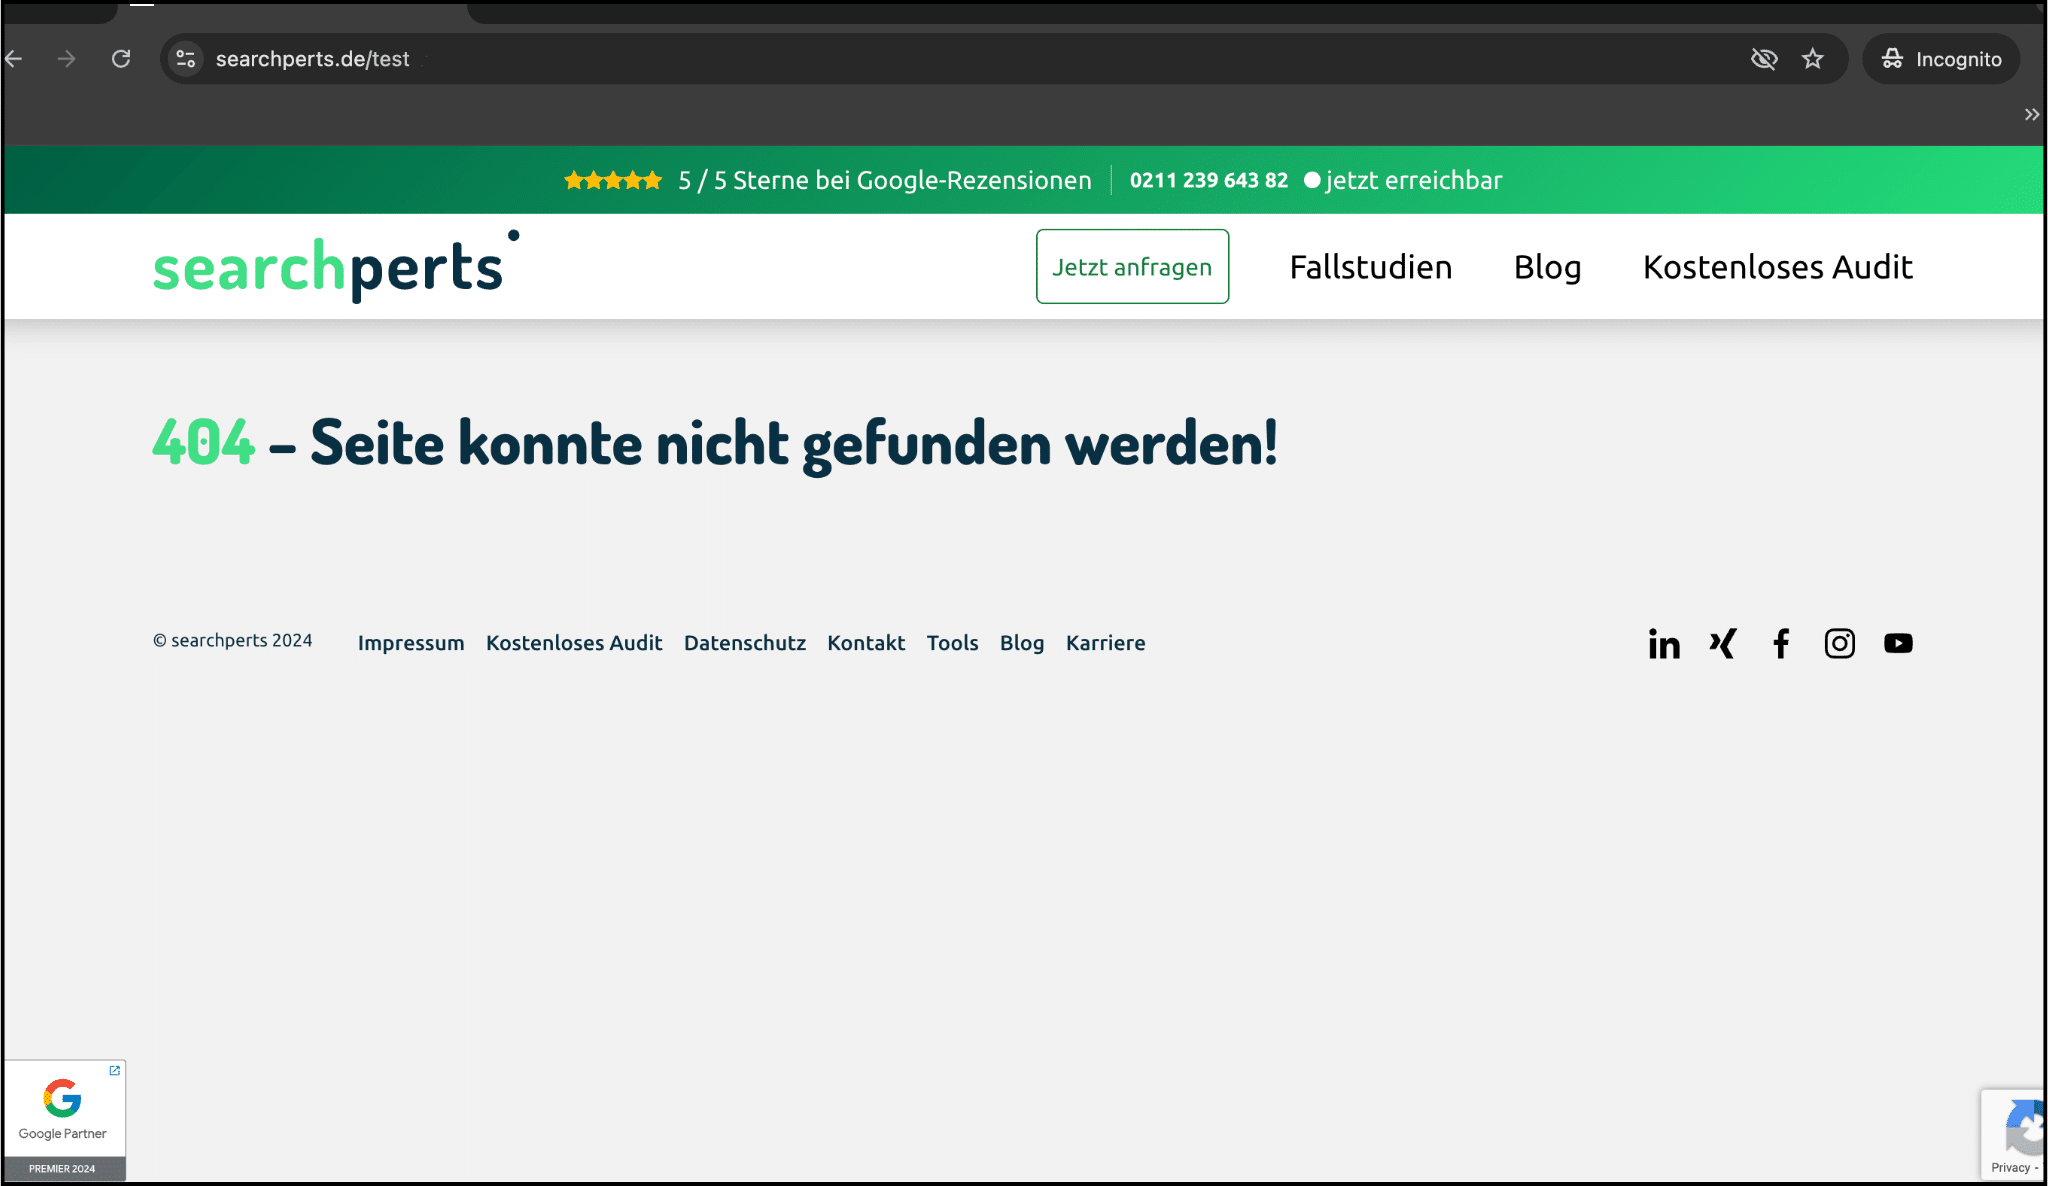The image size is (2048, 1186).
Task: Open the Instagram icon in the footer
Action: tap(1840, 643)
